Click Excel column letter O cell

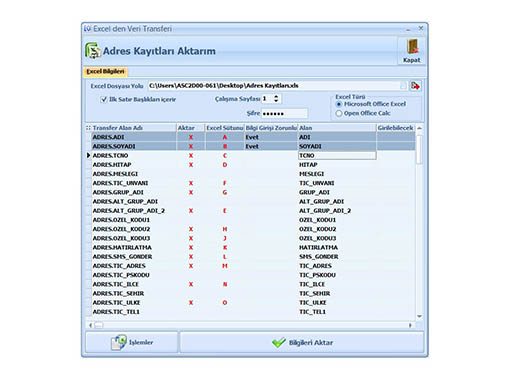pos(225,303)
